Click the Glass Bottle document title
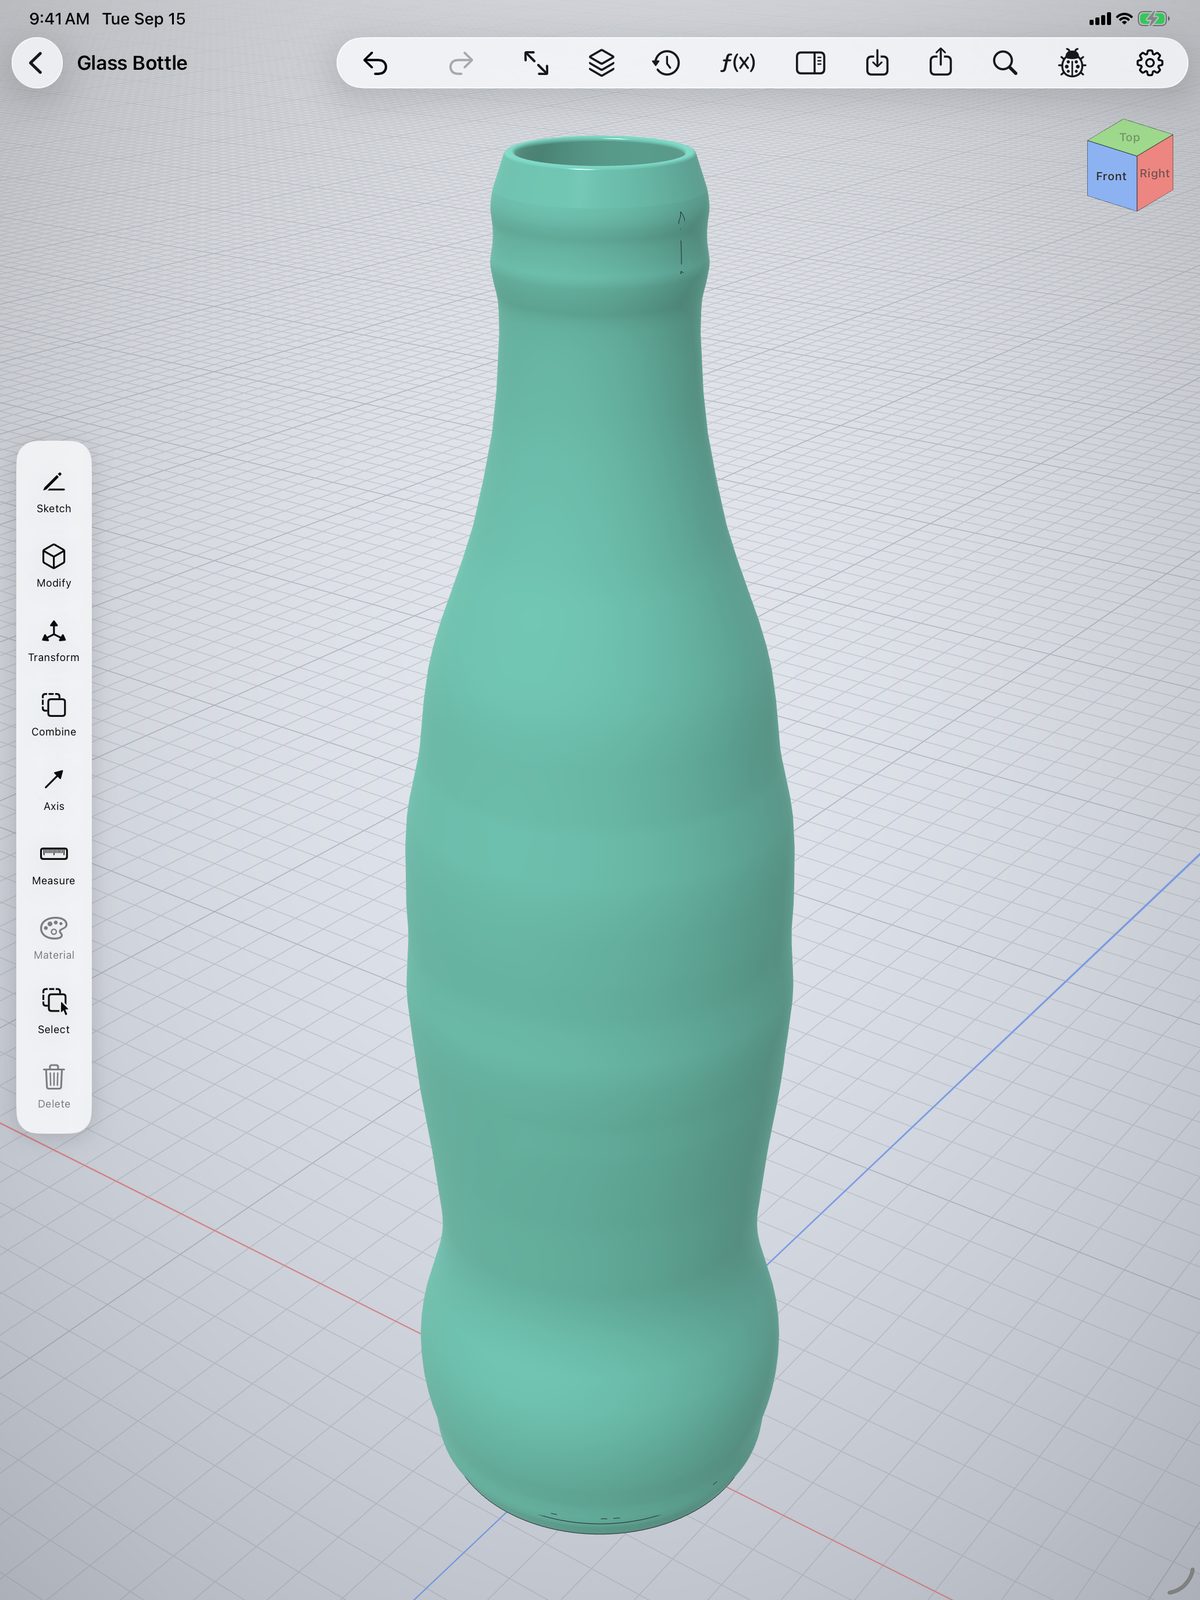Screen dimensions: 1200x1600 (x=132, y=63)
